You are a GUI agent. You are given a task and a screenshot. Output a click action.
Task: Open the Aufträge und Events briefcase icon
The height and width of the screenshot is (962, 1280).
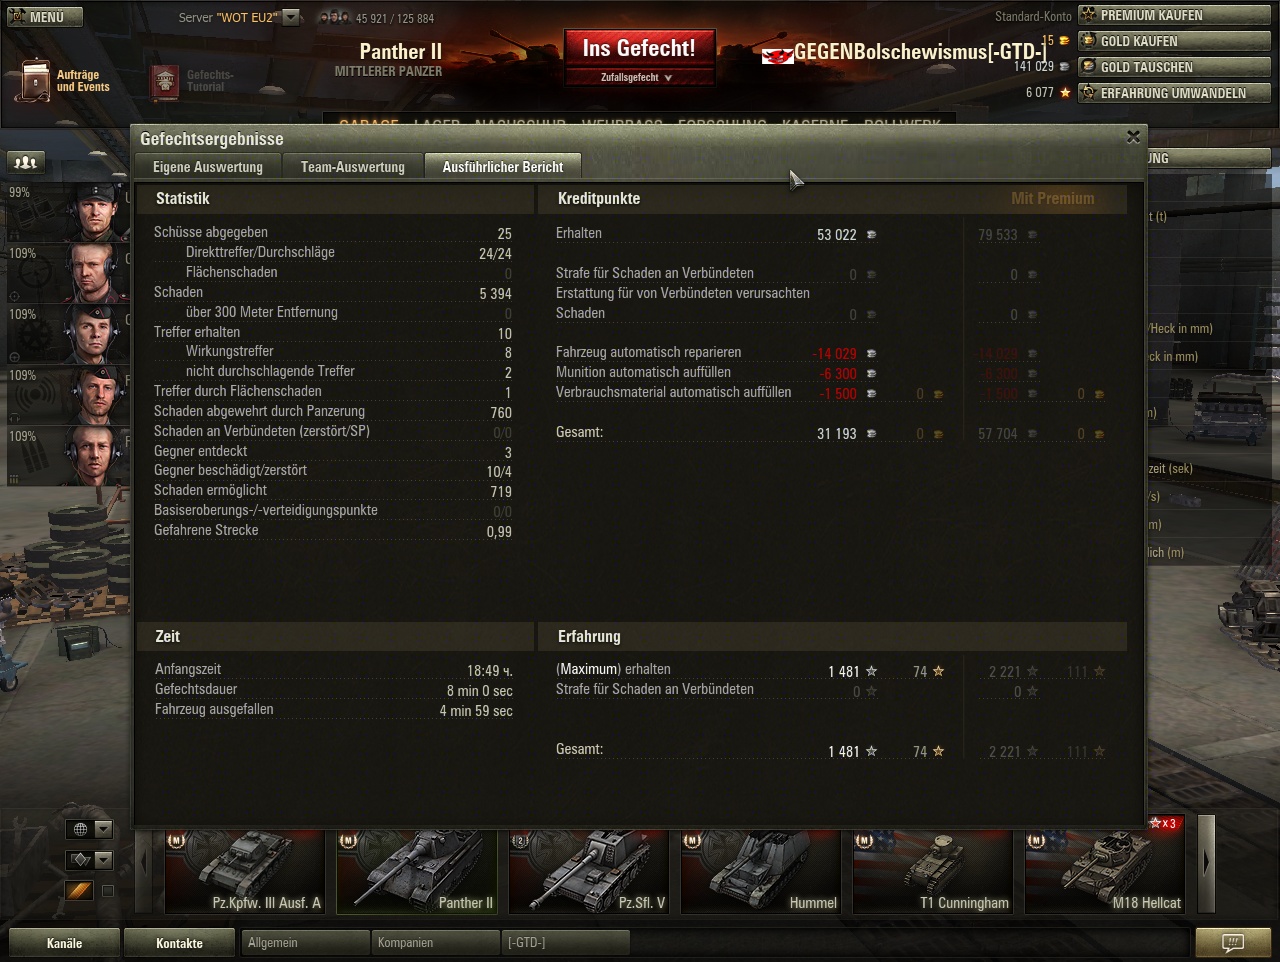35,80
